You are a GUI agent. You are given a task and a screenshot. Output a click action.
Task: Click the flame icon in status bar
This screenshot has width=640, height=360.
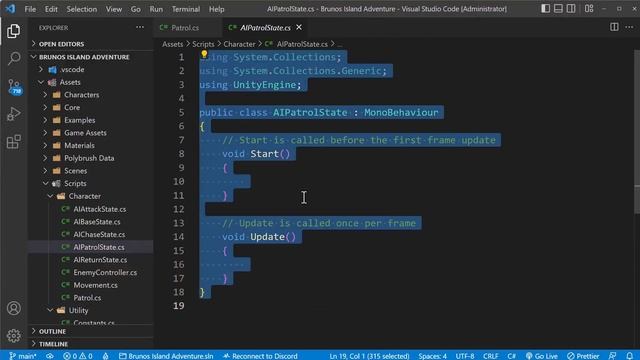pyautogui.click(x=105, y=356)
